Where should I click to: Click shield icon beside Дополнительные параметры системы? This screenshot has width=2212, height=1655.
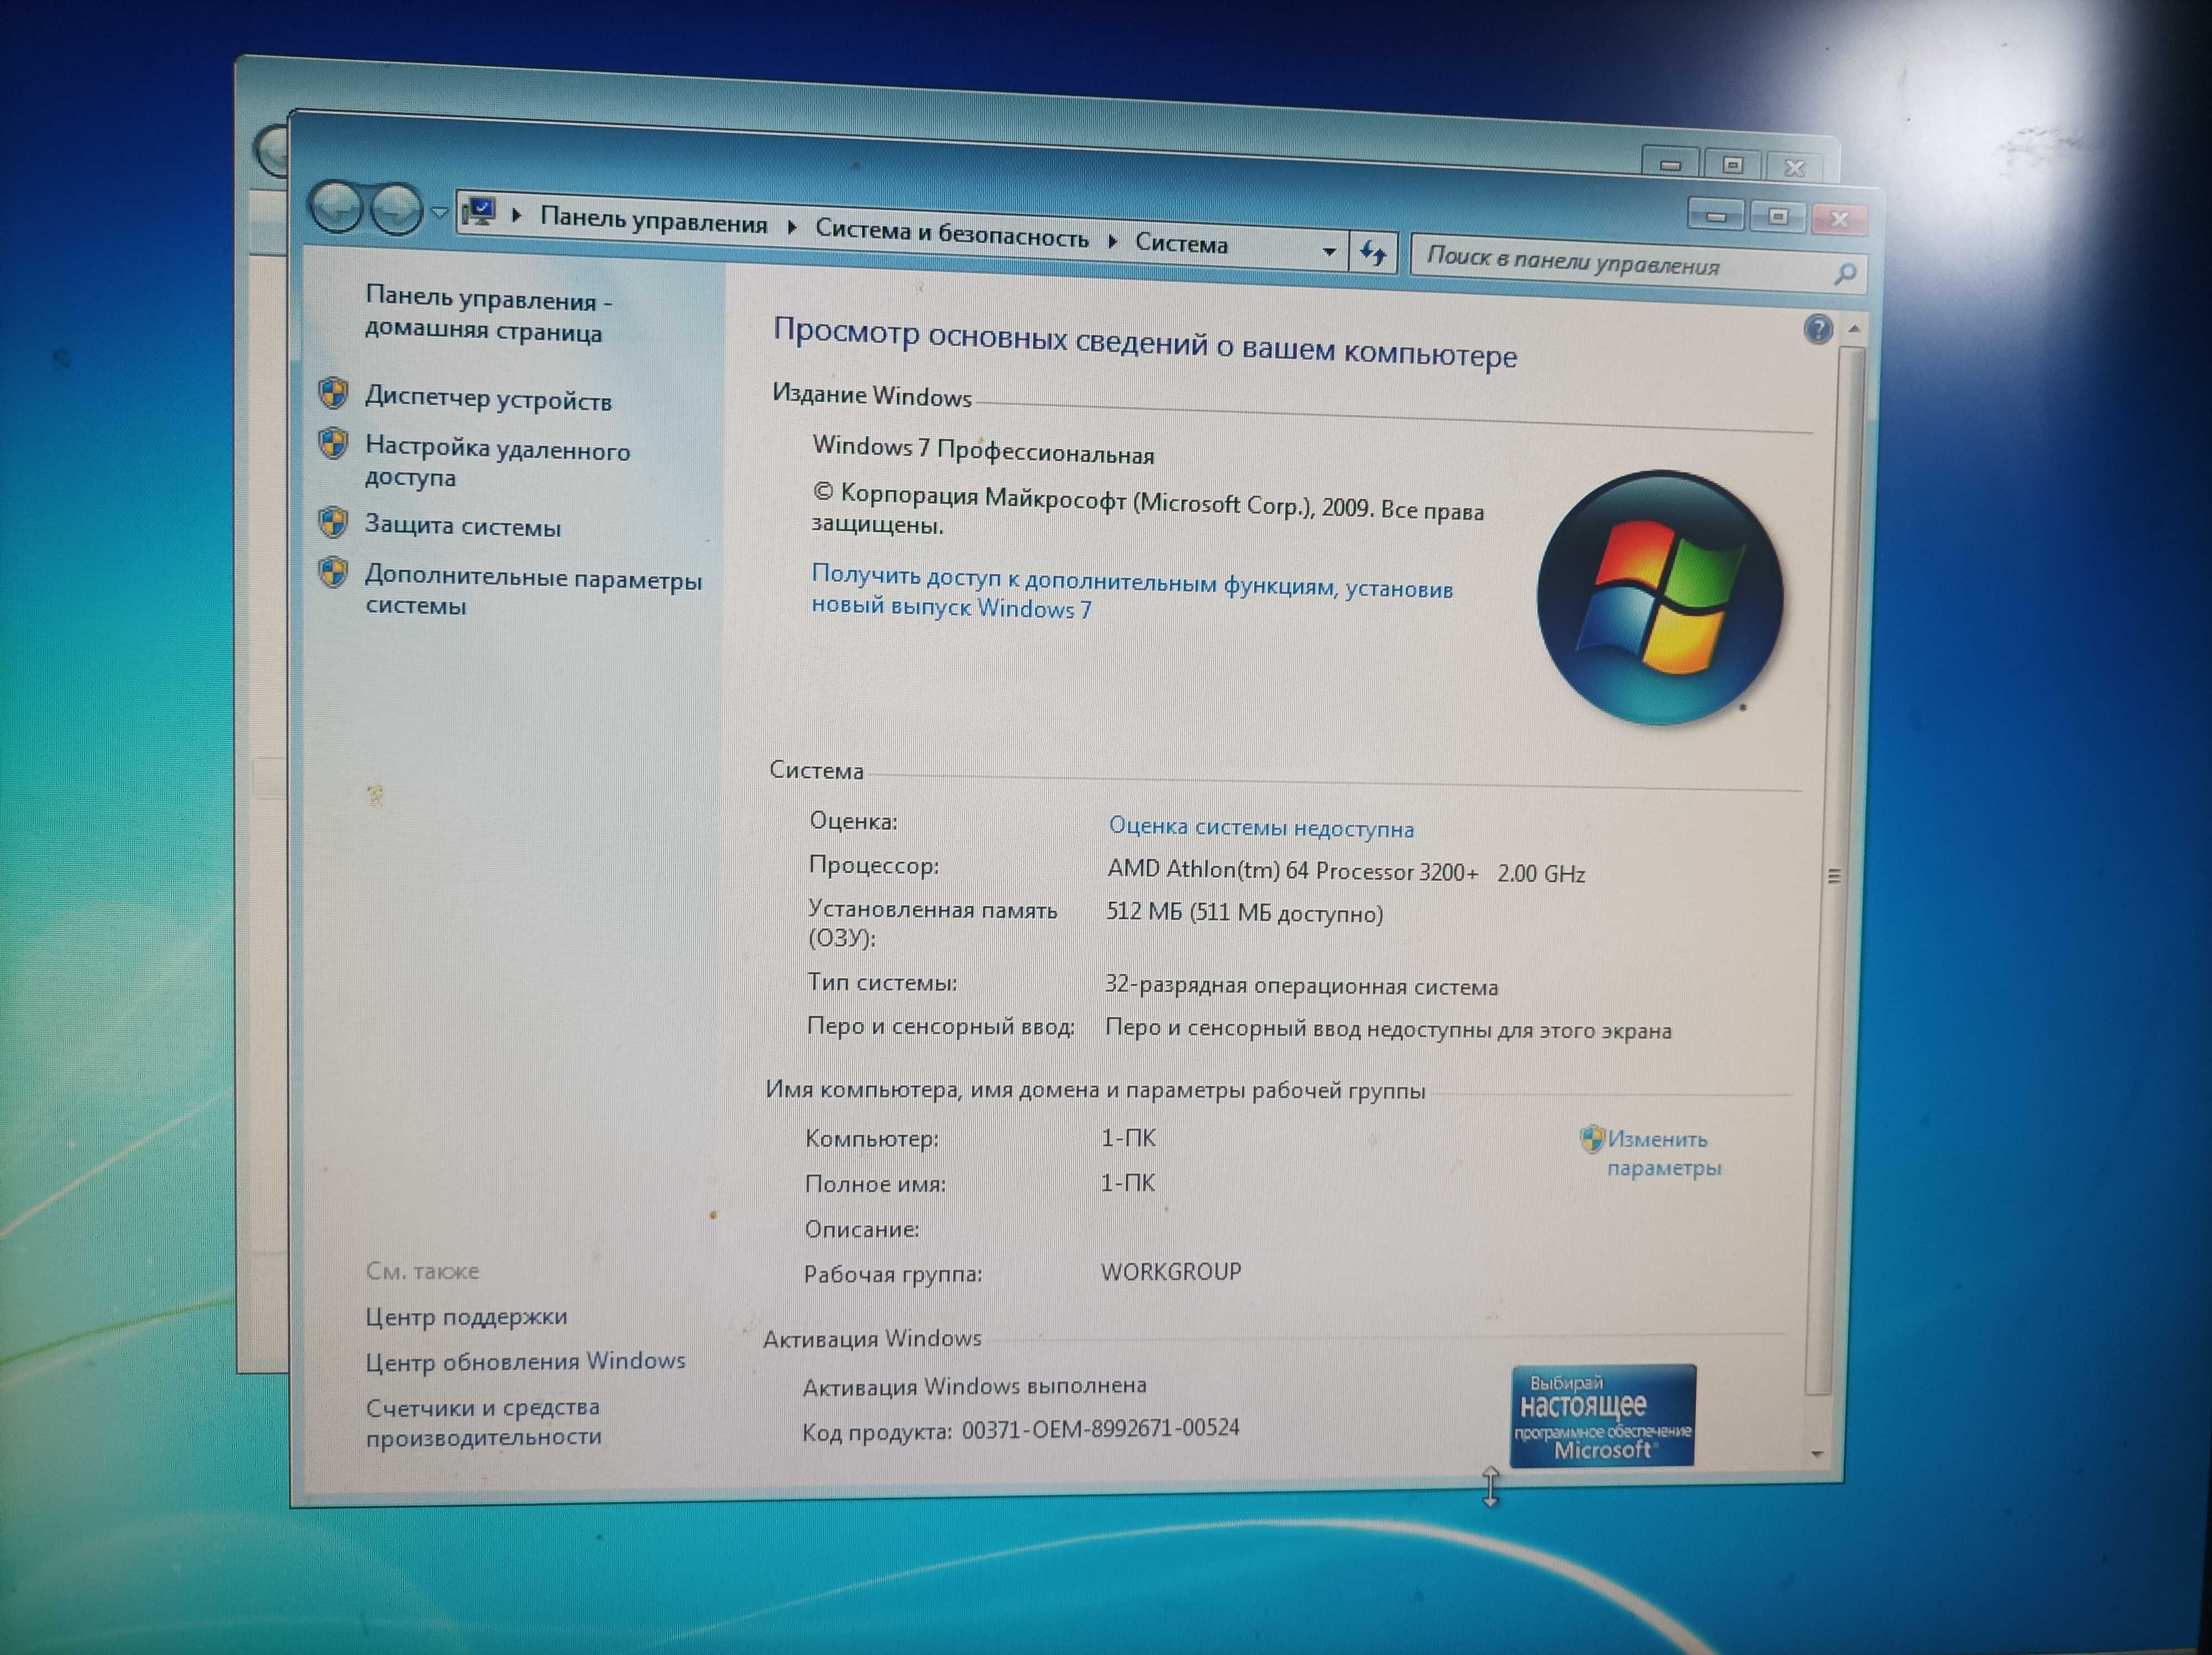pos(333,572)
